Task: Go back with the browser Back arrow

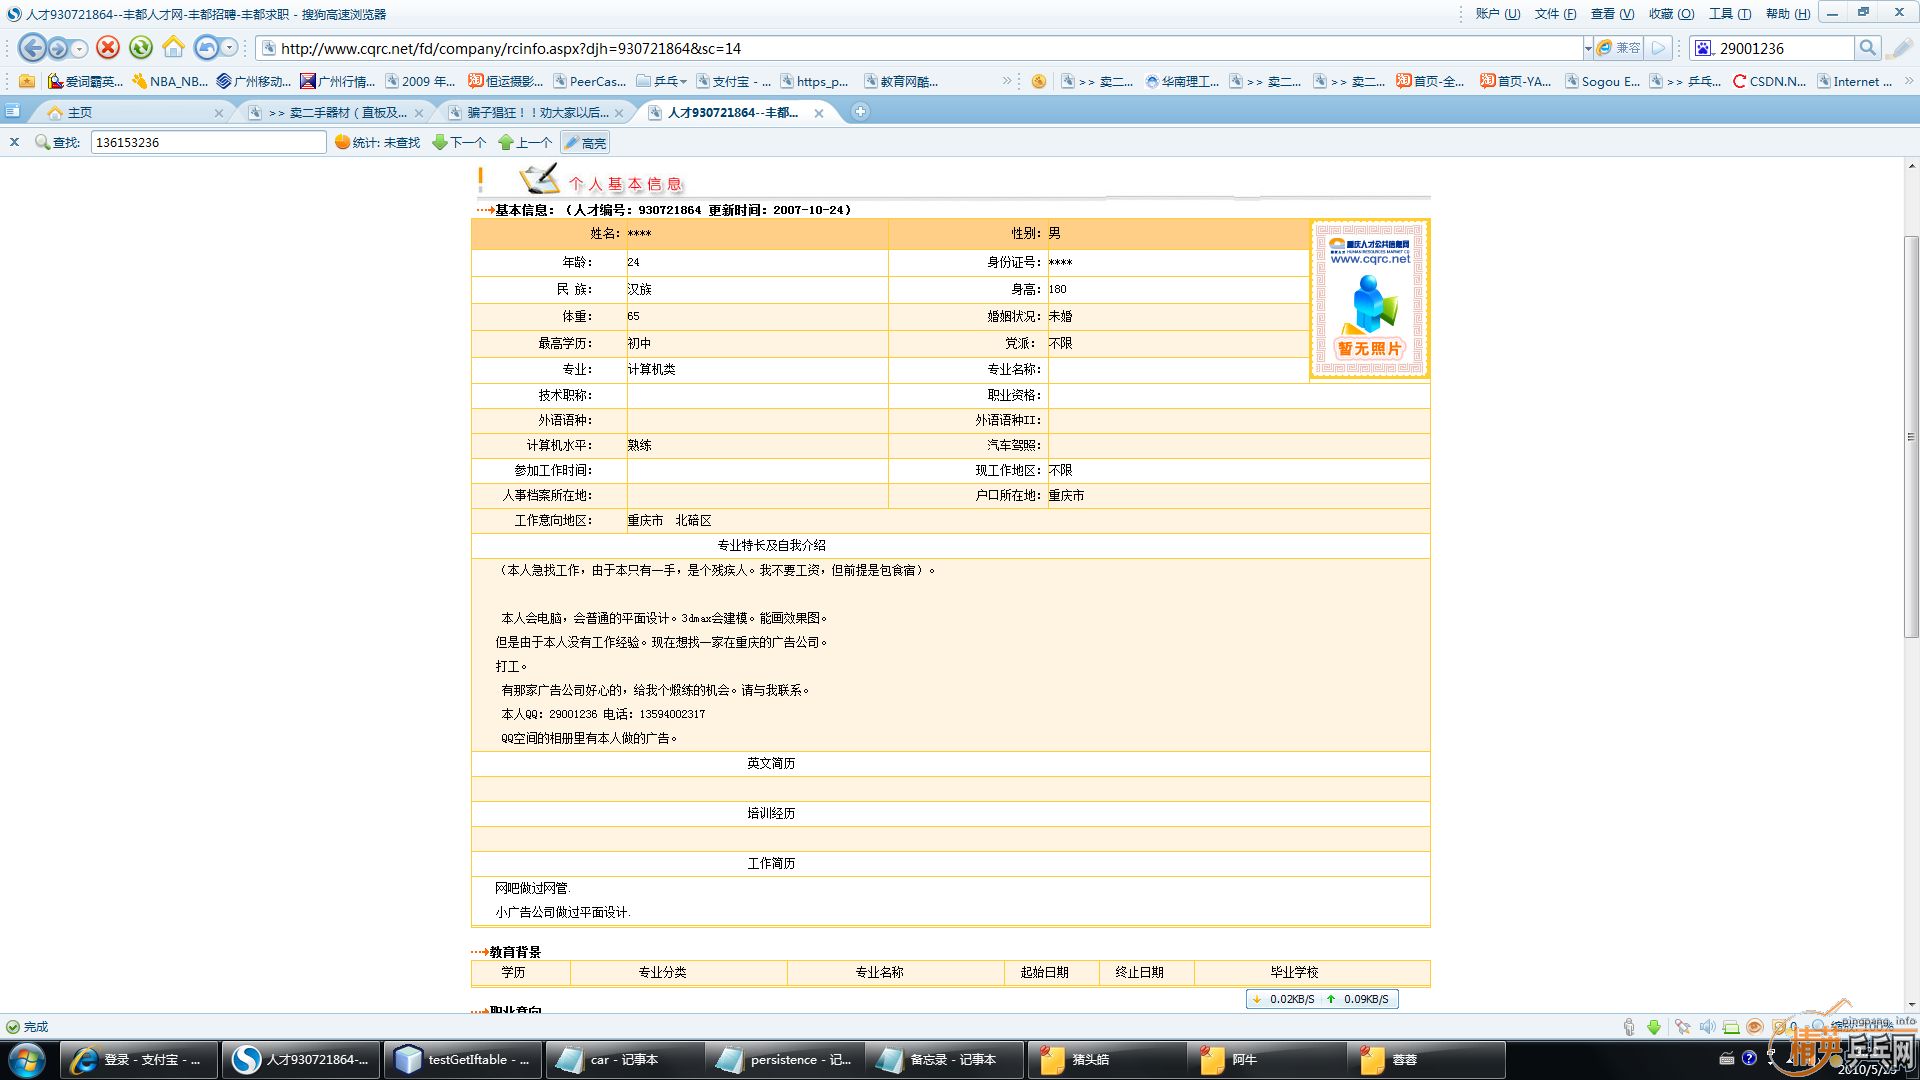Action: 32,47
